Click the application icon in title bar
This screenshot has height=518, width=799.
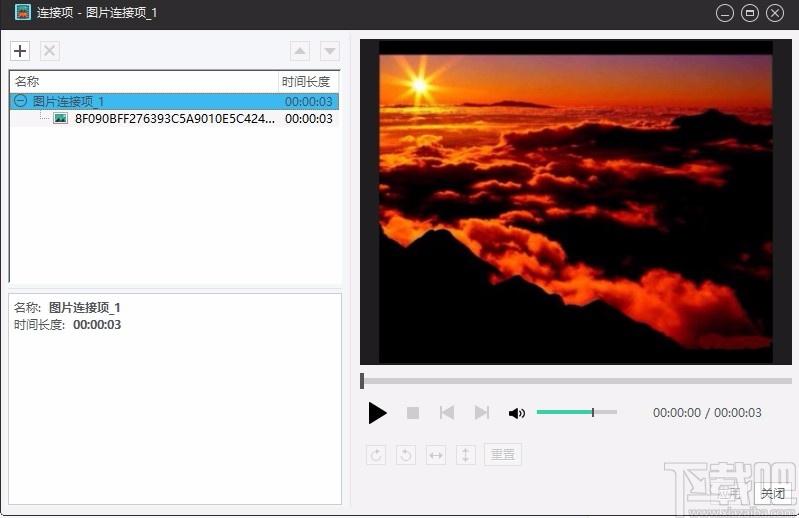pos(23,12)
